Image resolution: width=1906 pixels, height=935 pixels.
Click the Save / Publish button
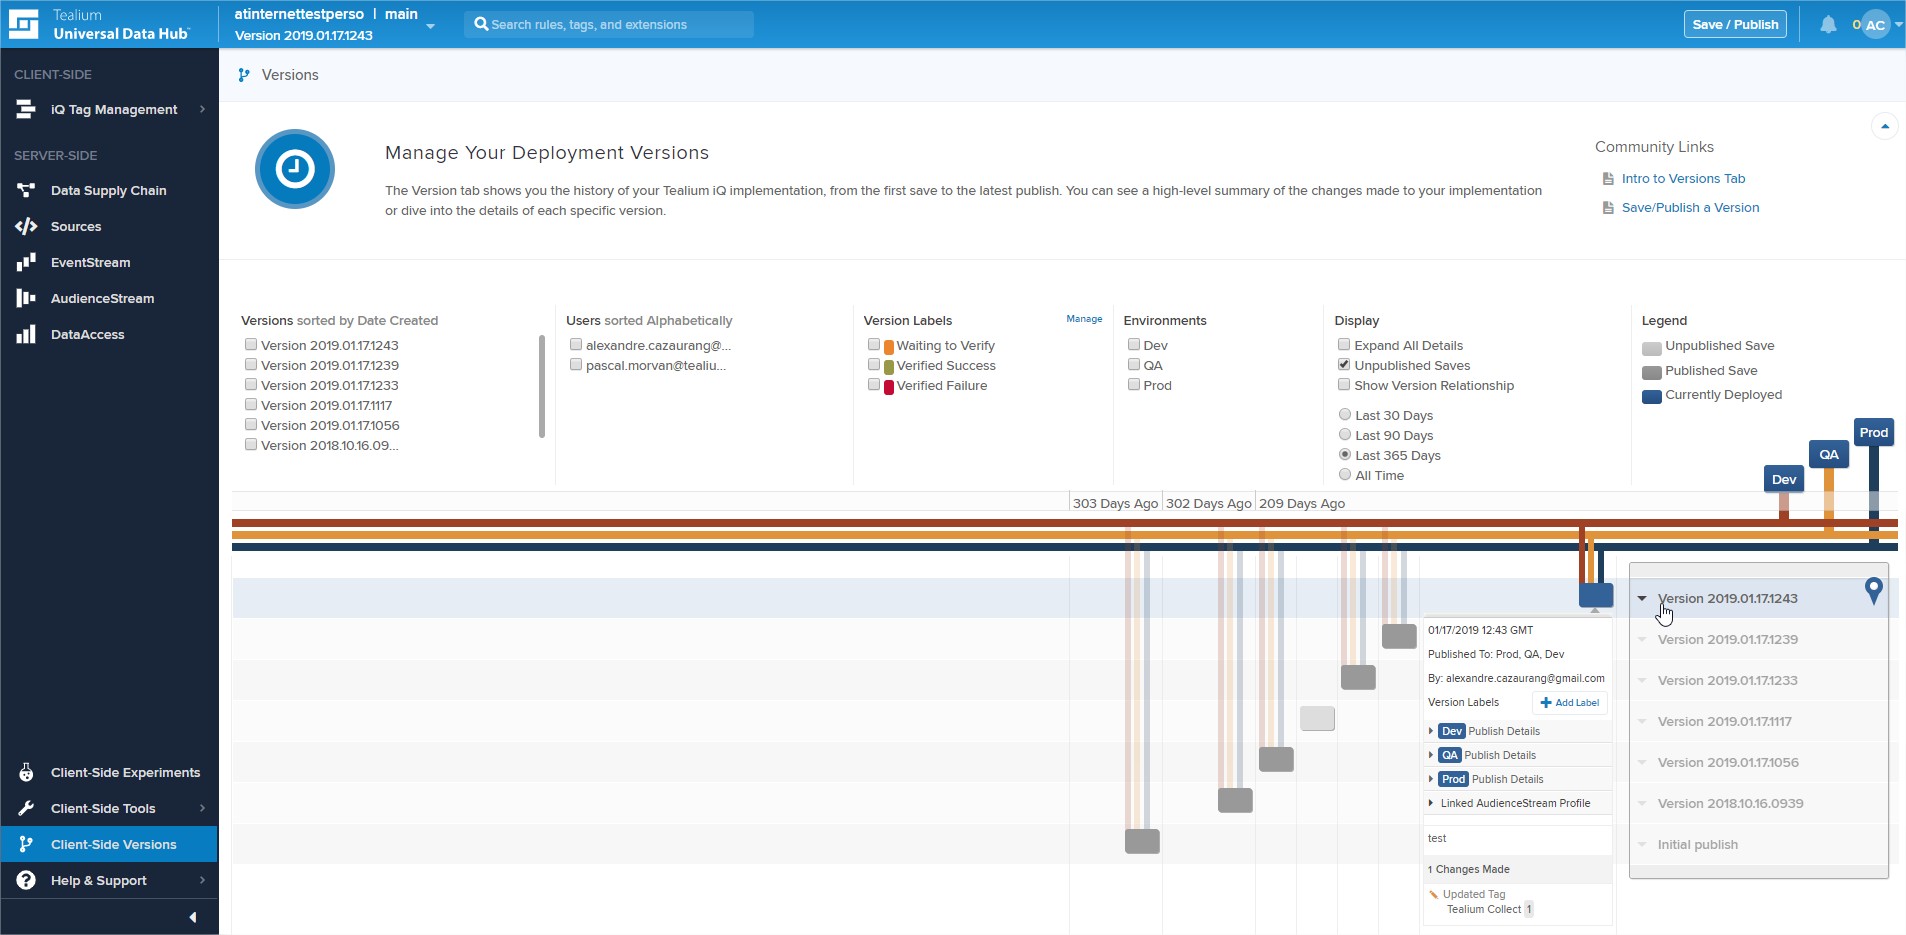pyautogui.click(x=1735, y=25)
